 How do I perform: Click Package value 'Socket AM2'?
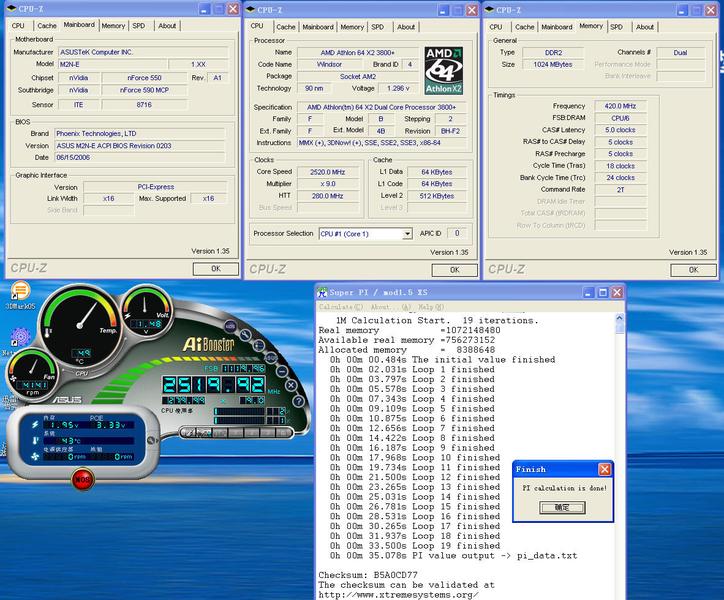358,77
